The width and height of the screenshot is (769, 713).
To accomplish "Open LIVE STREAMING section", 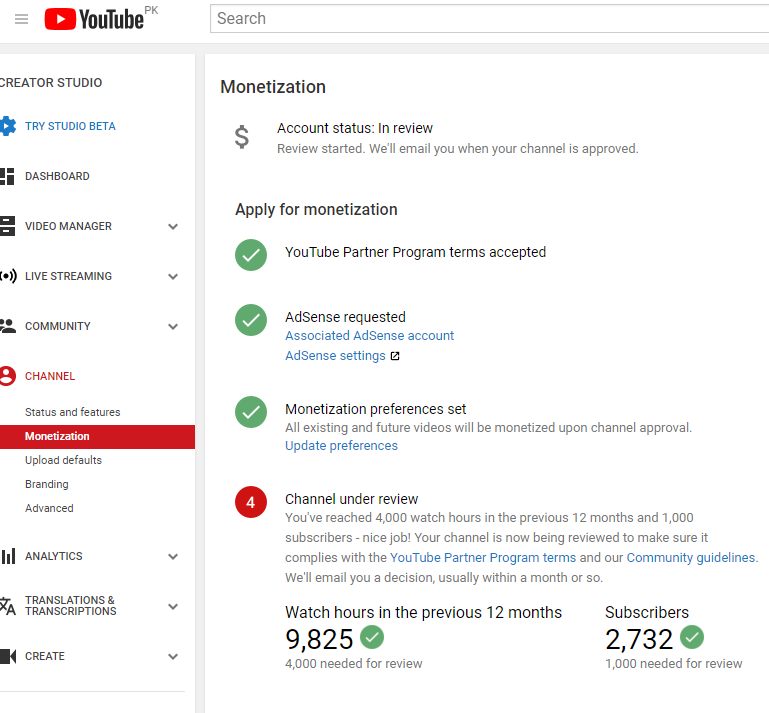I will (x=68, y=276).
